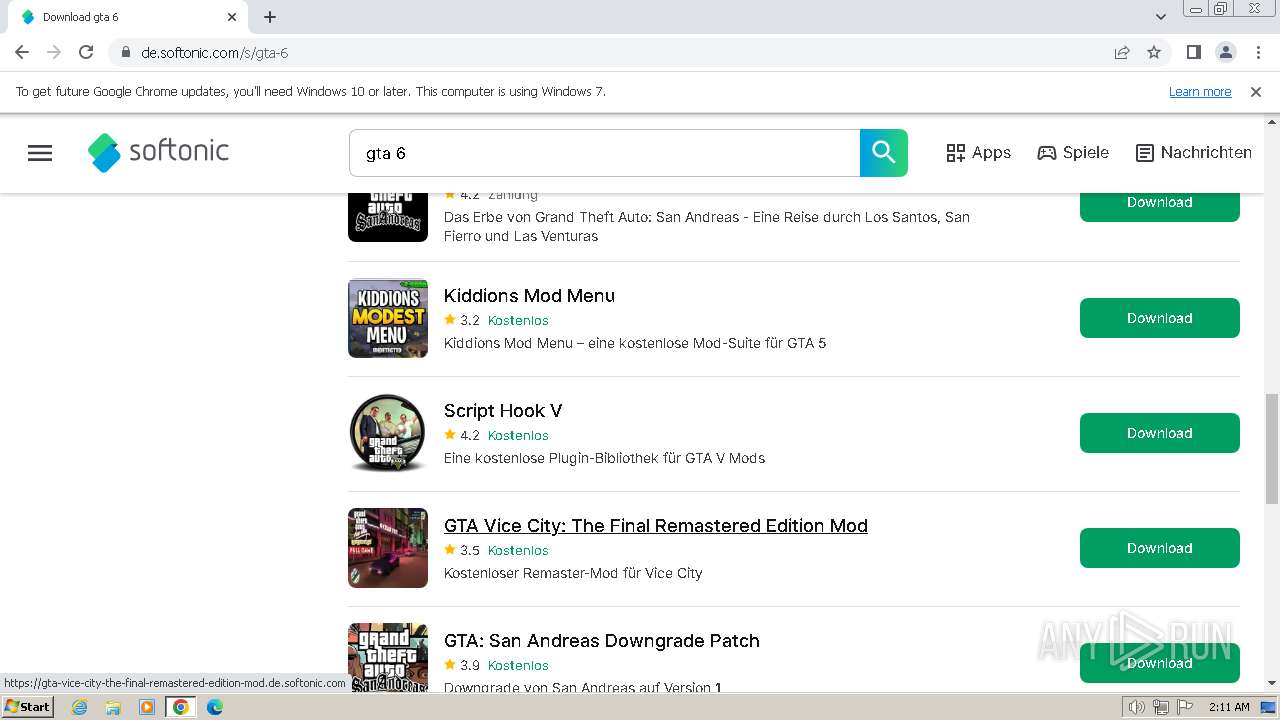This screenshot has height=720, width=1280.
Task: Download Kiddions Mod Menu
Action: point(1160,318)
